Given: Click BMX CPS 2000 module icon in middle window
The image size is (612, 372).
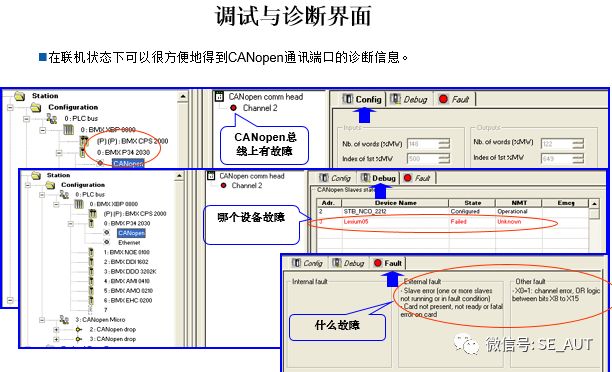Looking at the screenshot, I should [93, 214].
